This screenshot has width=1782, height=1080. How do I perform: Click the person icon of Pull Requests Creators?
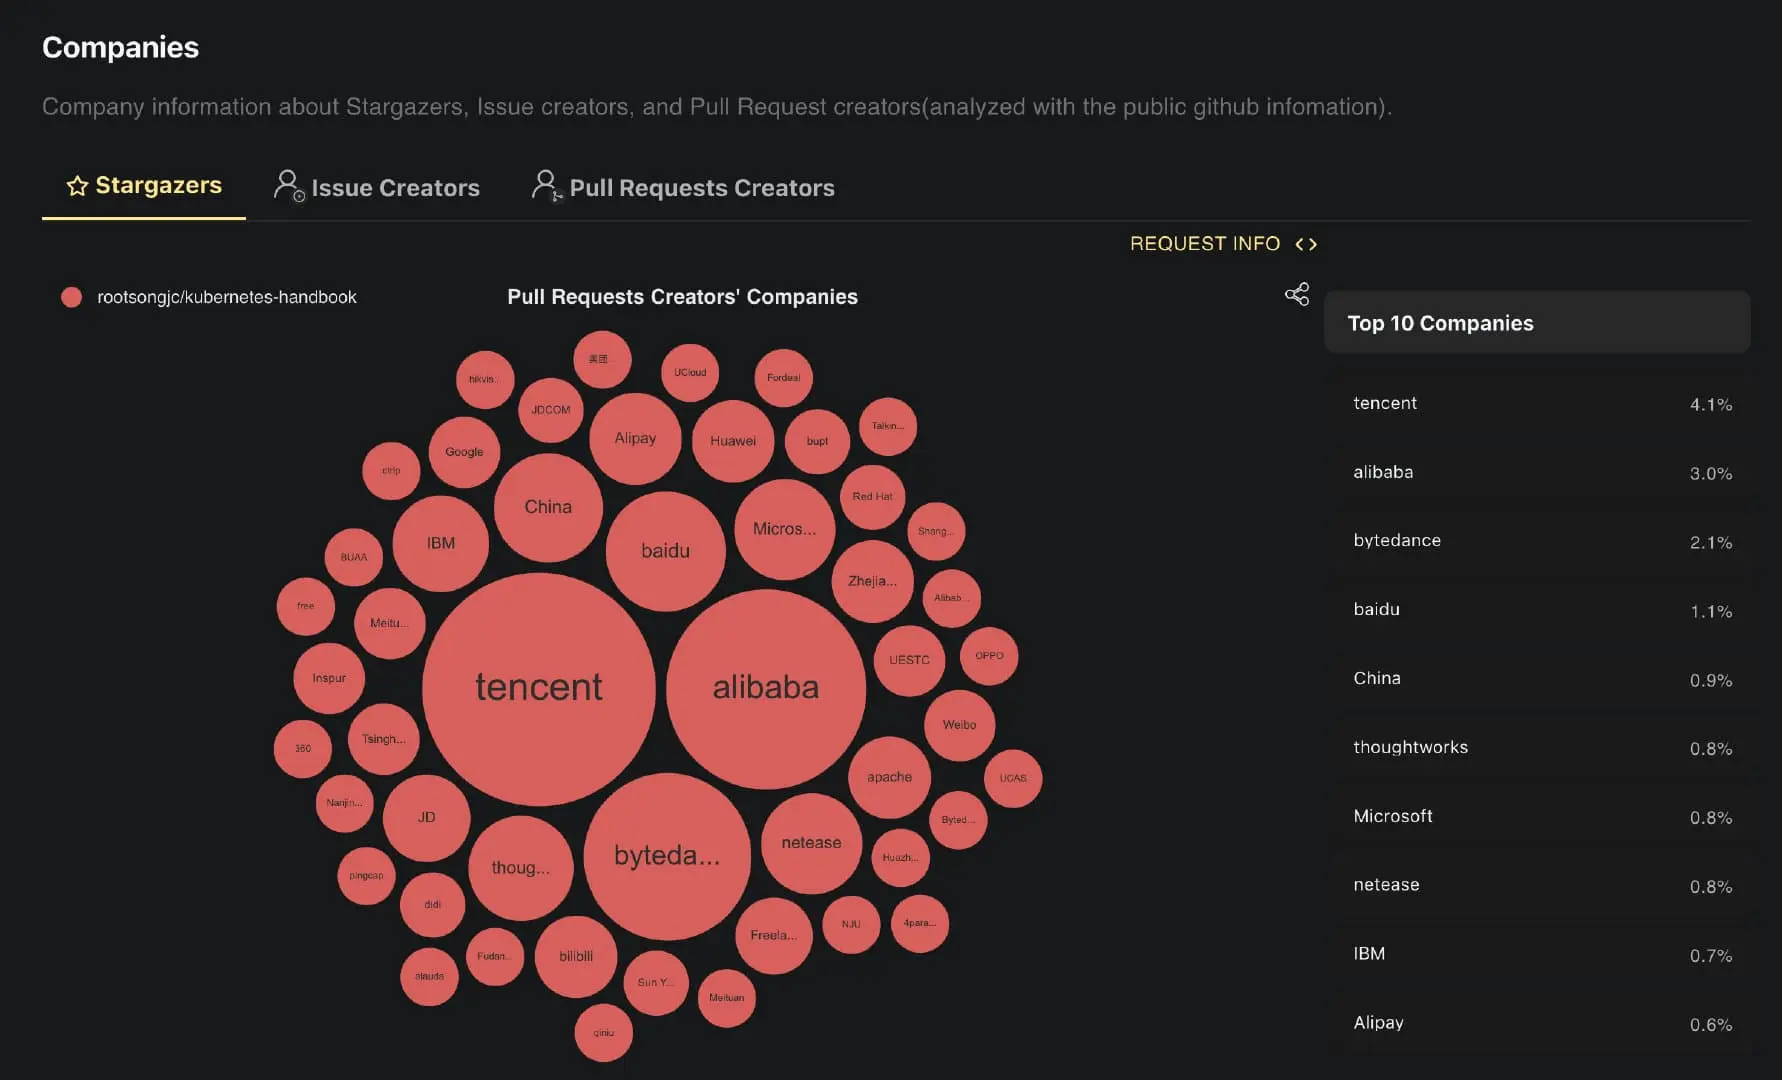pos(547,186)
